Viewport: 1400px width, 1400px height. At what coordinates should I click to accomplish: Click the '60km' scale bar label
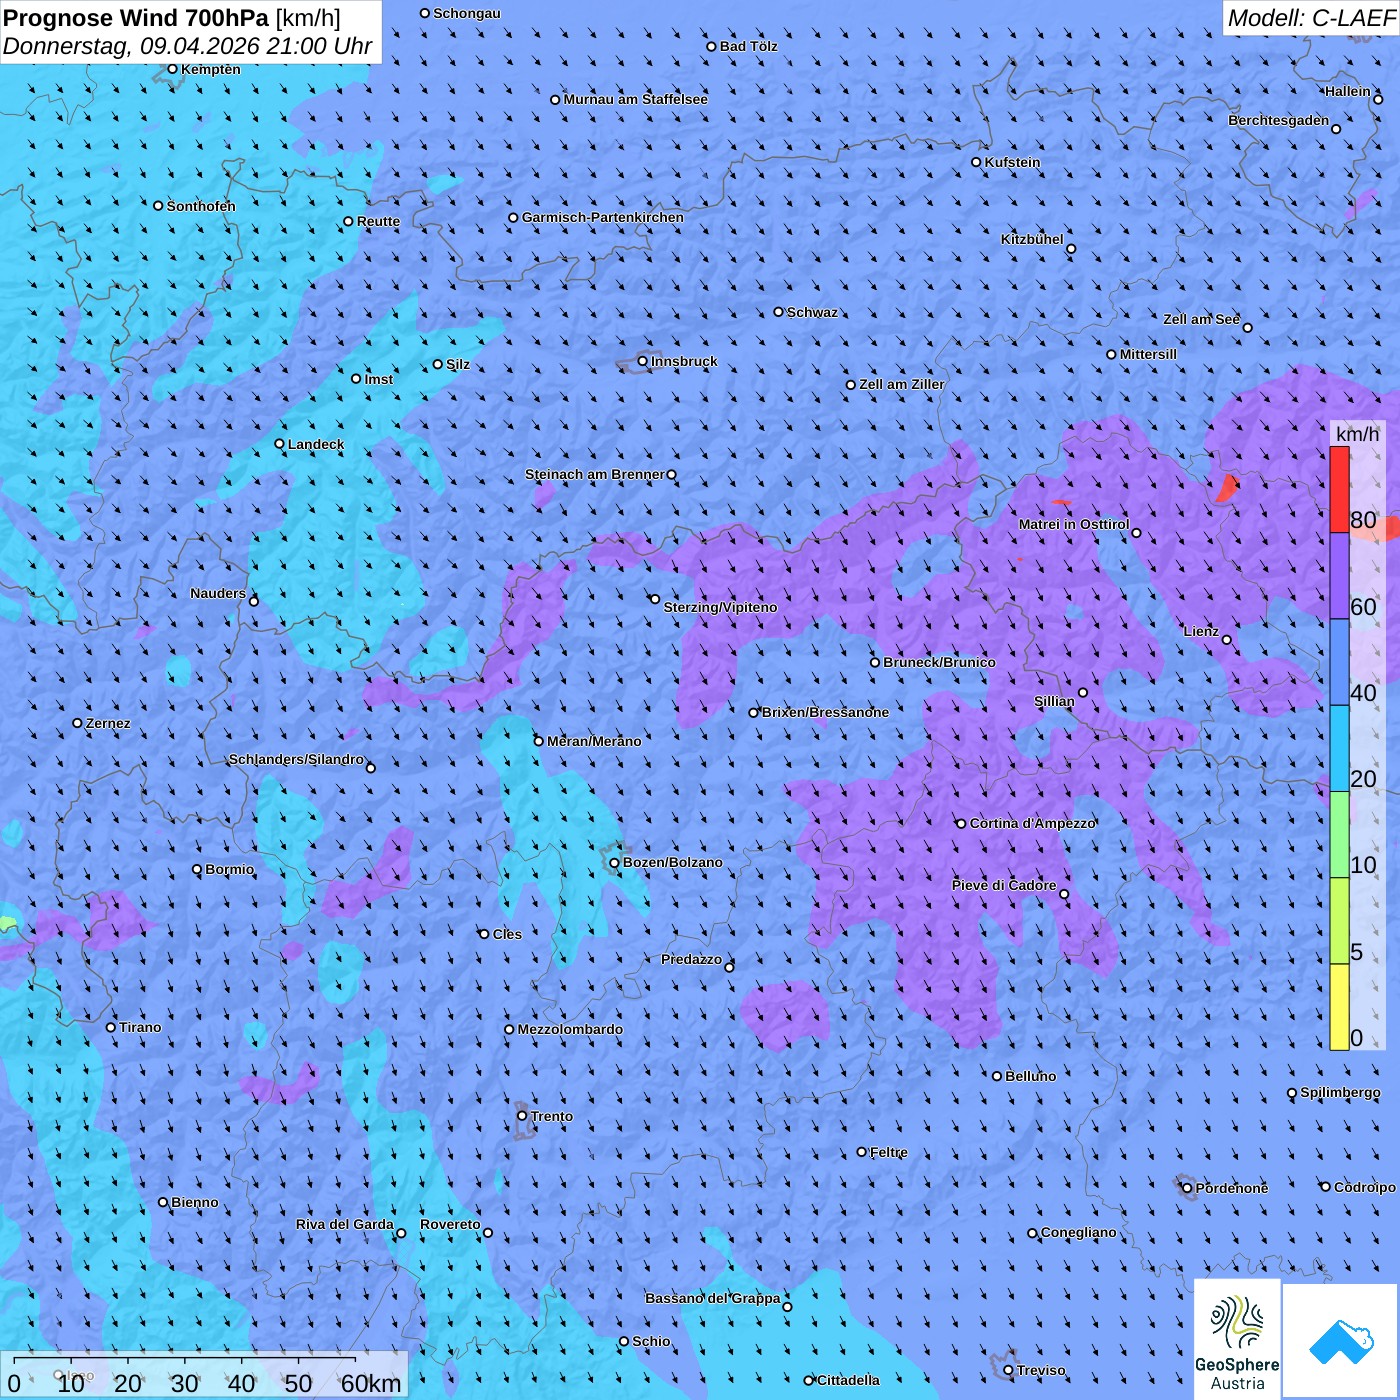tap(371, 1383)
